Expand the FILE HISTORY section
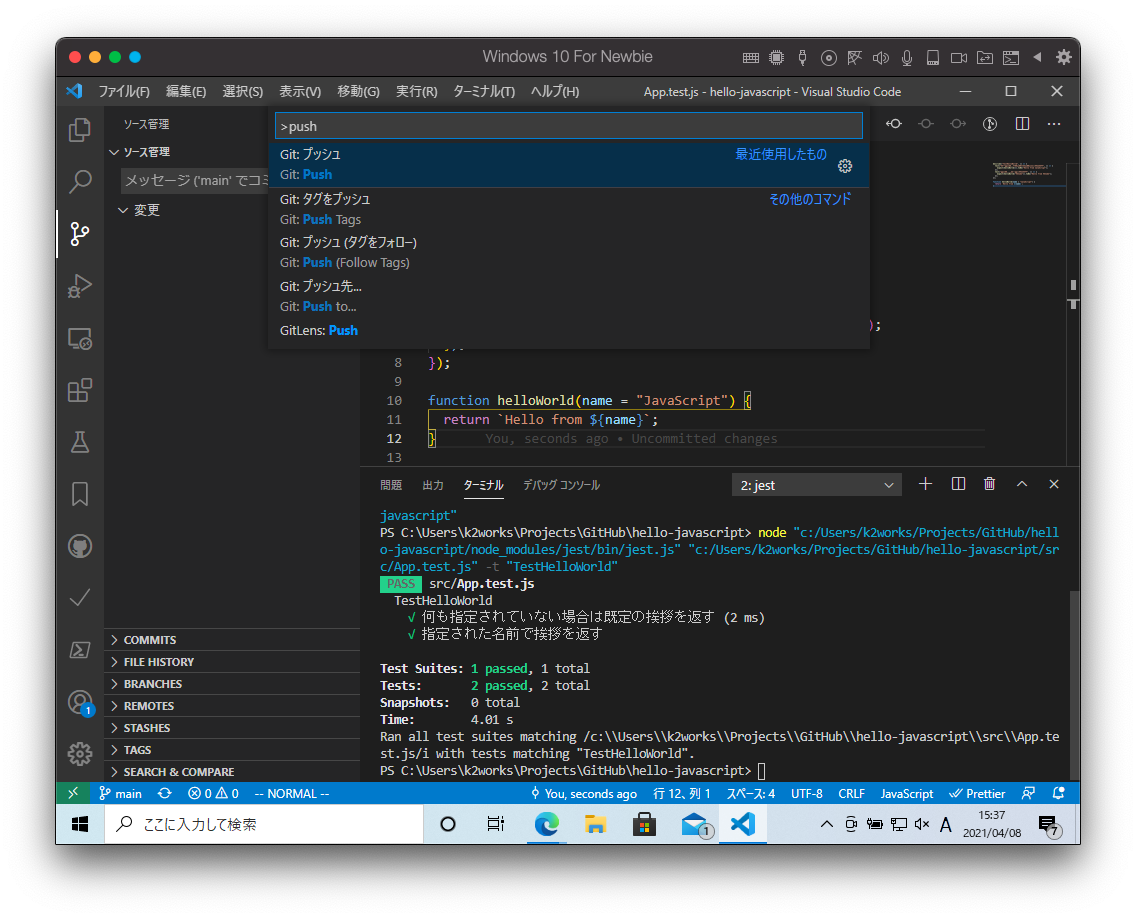 coord(158,662)
